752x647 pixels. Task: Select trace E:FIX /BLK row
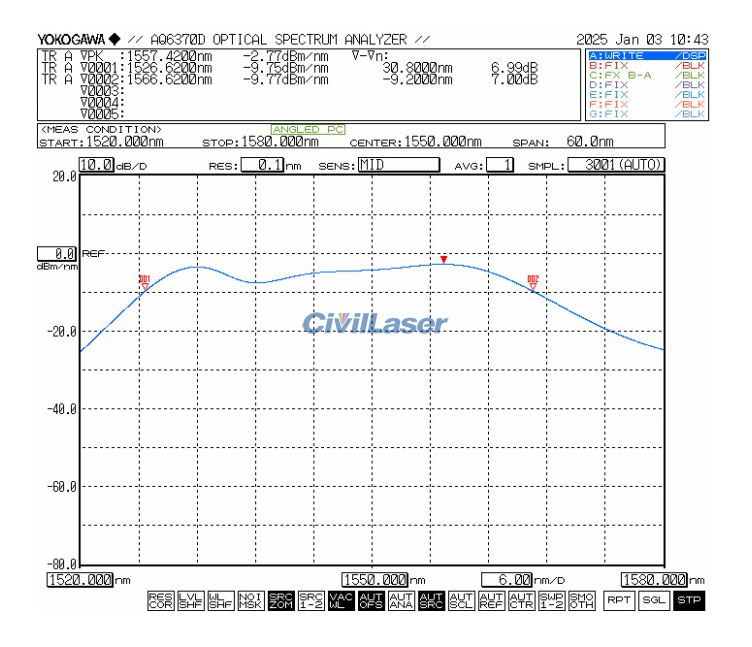[x=647, y=94]
